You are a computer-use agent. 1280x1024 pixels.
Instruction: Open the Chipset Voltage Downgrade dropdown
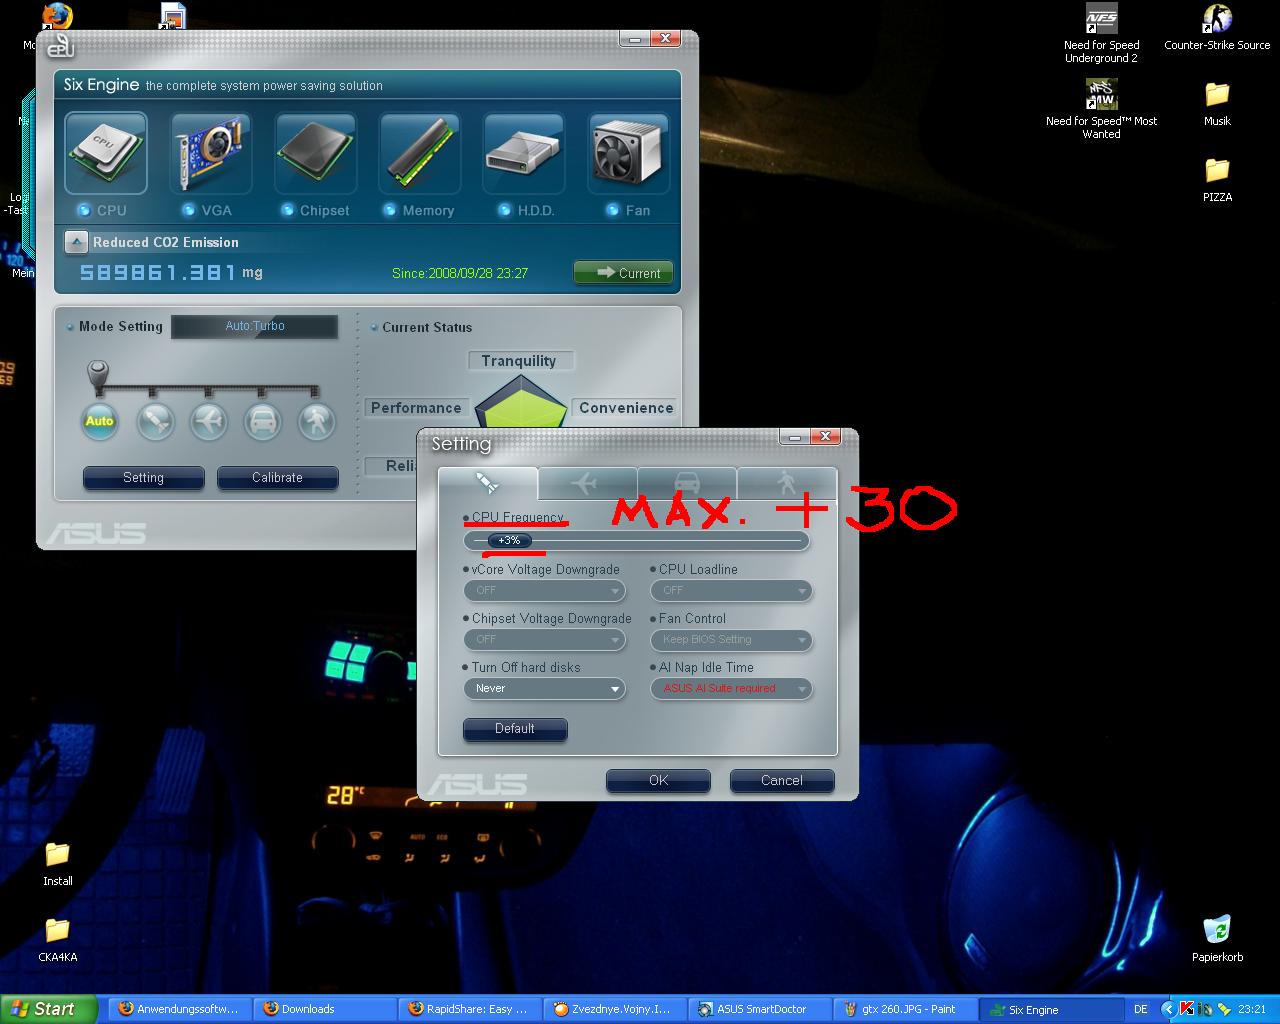(x=544, y=640)
